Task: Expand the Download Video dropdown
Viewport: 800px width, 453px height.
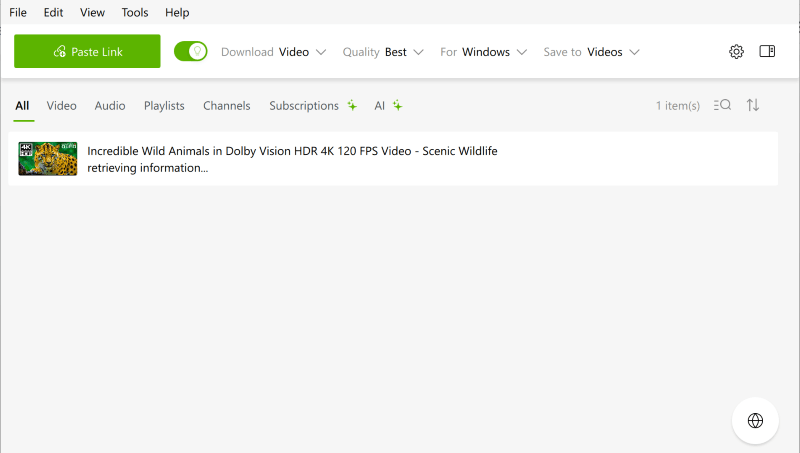Action: (273, 52)
